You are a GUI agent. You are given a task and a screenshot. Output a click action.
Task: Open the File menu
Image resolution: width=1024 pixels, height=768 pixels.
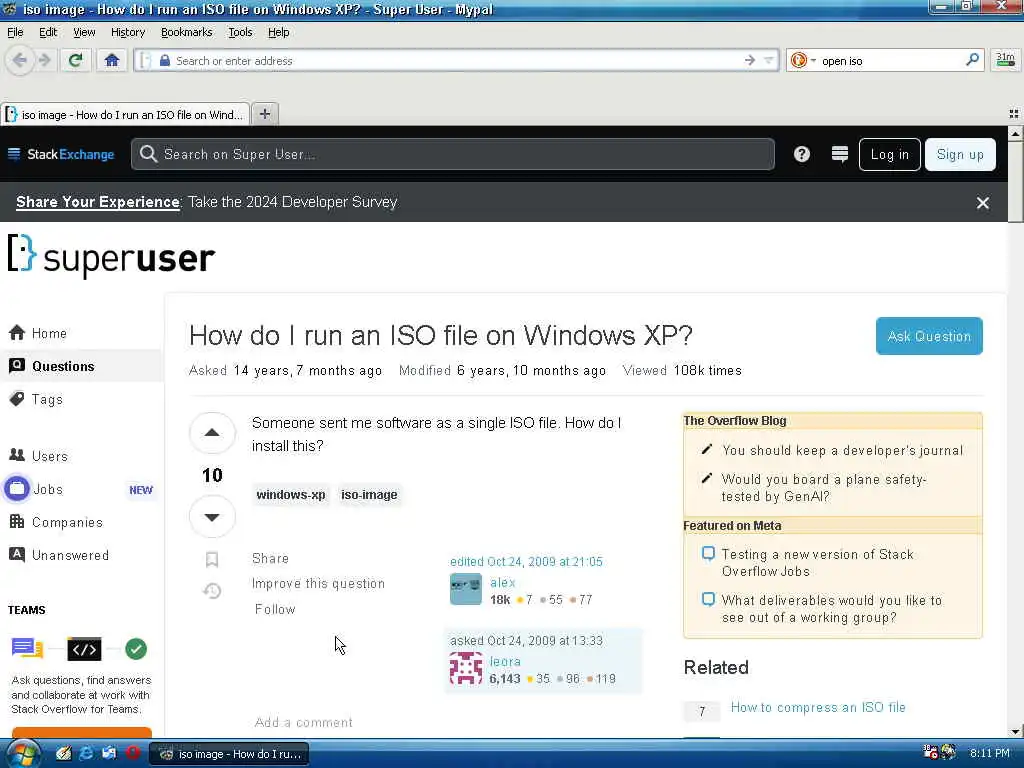coord(15,32)
